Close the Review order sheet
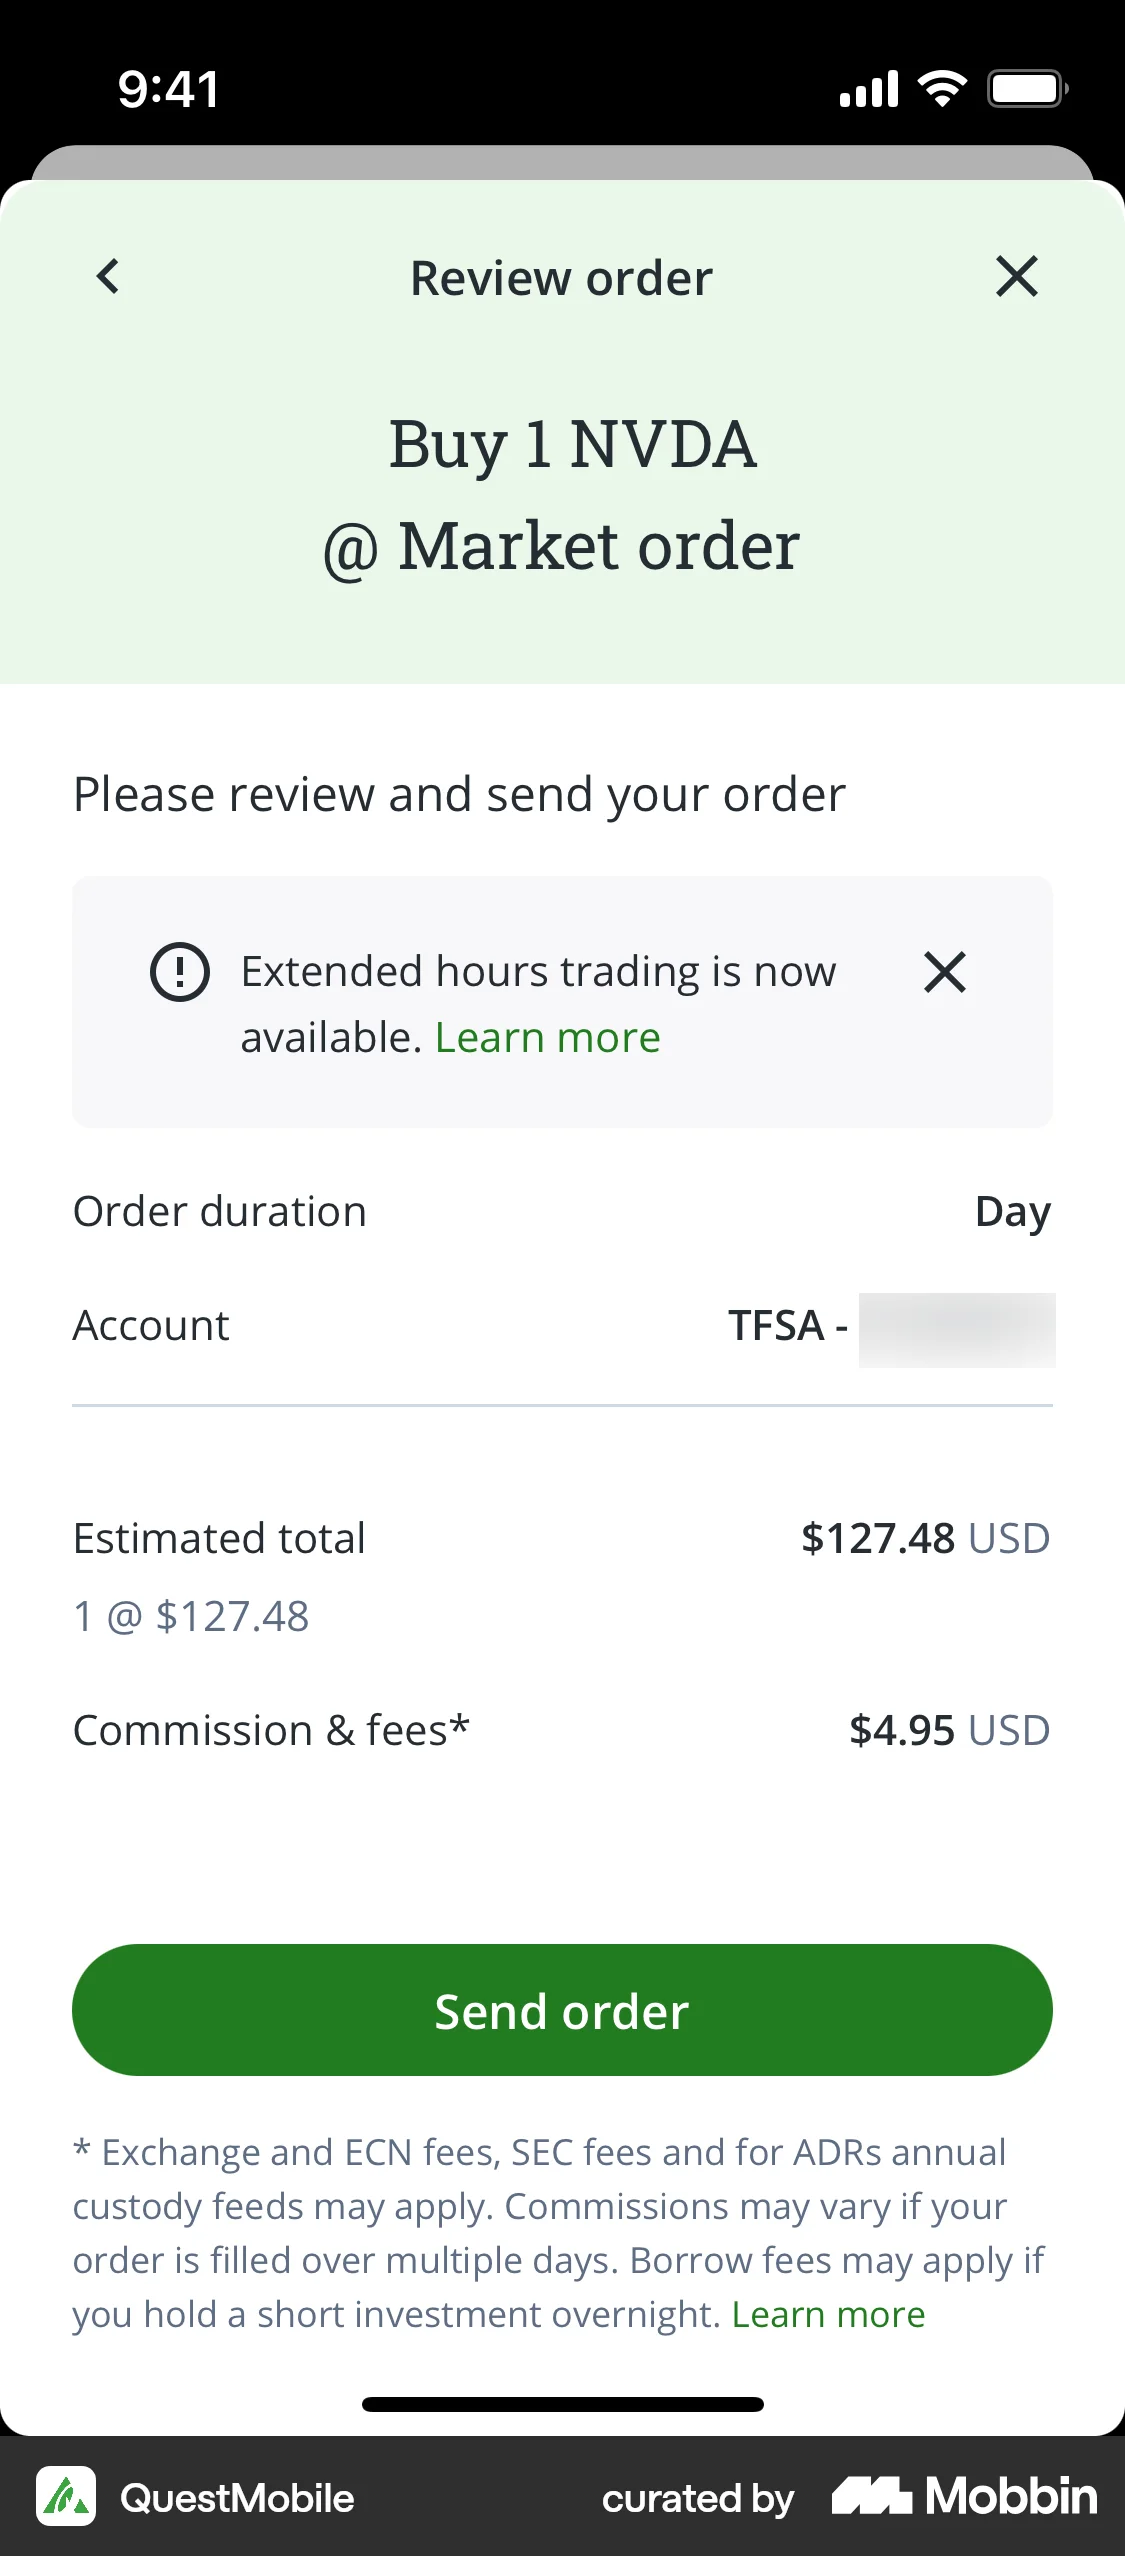Viewport: 1125px width, 2556px height. point(1016,277)
